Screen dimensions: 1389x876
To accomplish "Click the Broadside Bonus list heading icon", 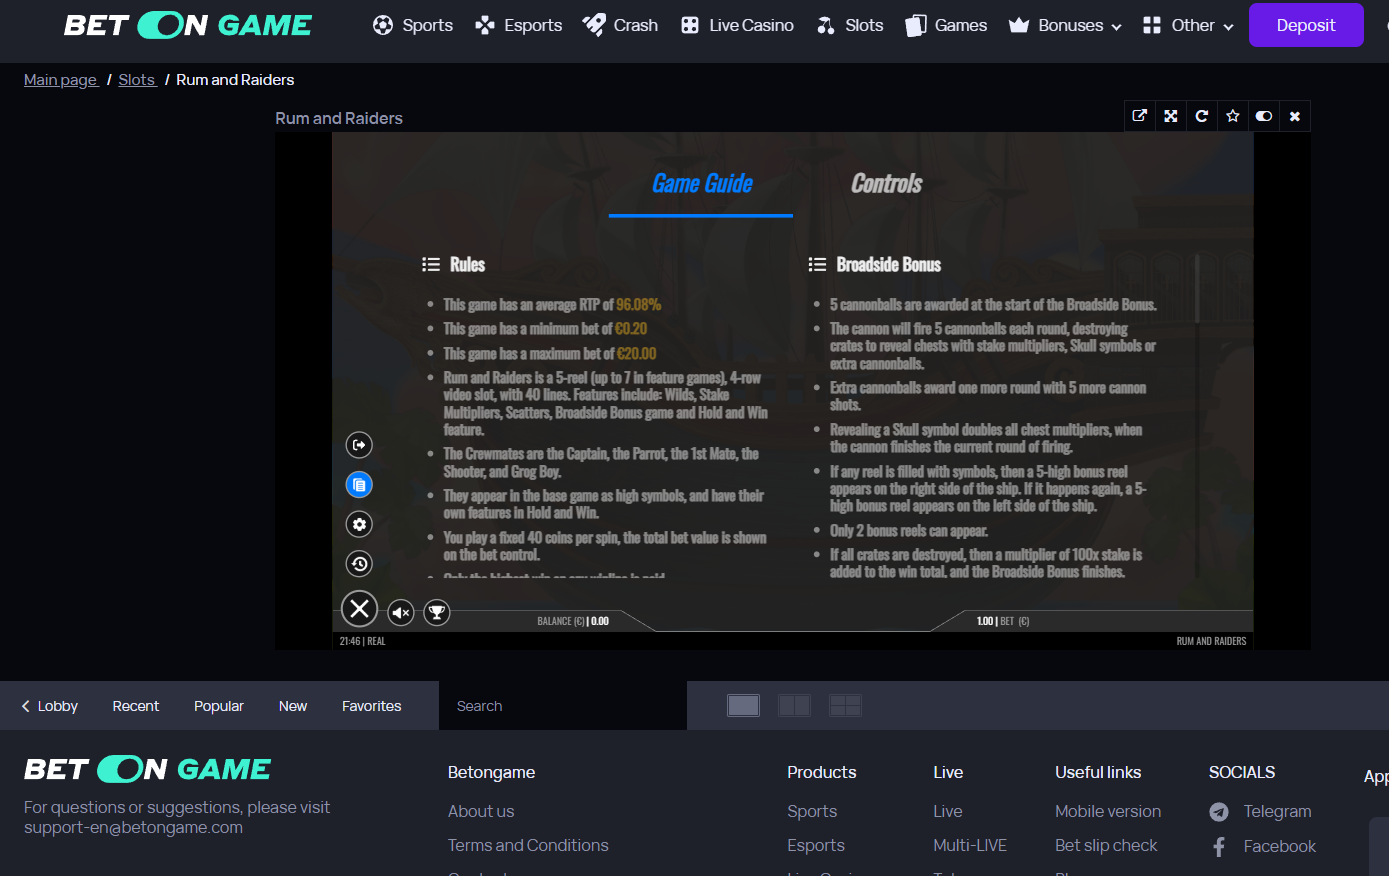I will click(x=817, y=264).
